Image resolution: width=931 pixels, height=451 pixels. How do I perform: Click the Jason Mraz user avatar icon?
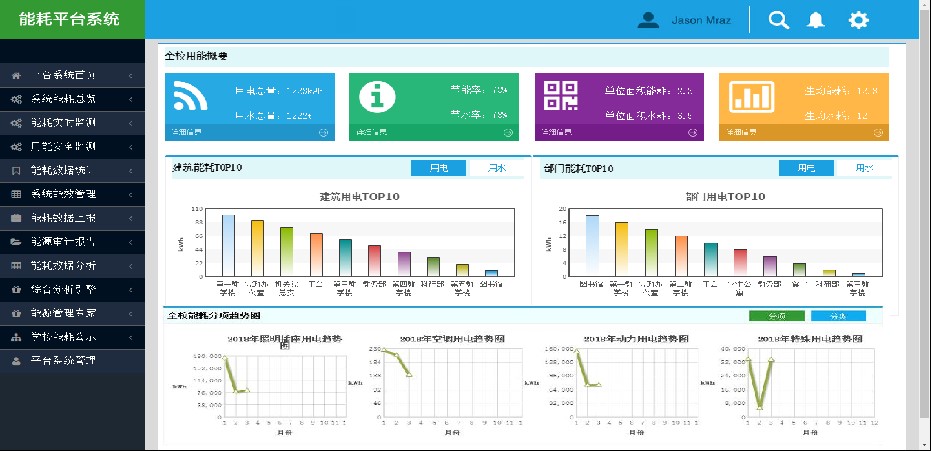[x=649, y=20]
